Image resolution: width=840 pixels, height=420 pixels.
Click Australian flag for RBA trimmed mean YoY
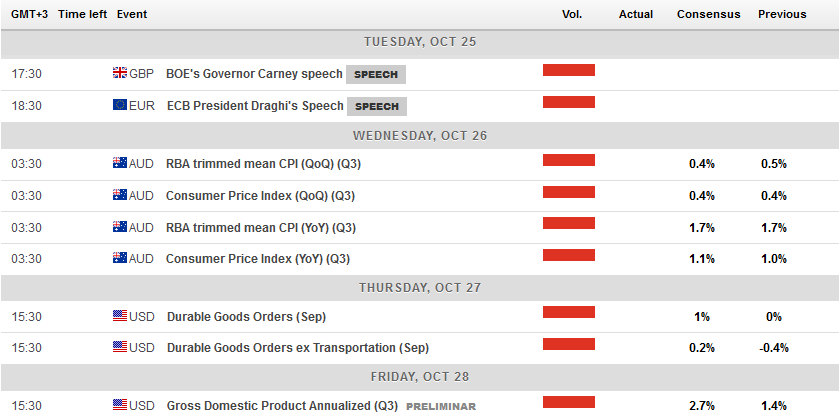119,227
